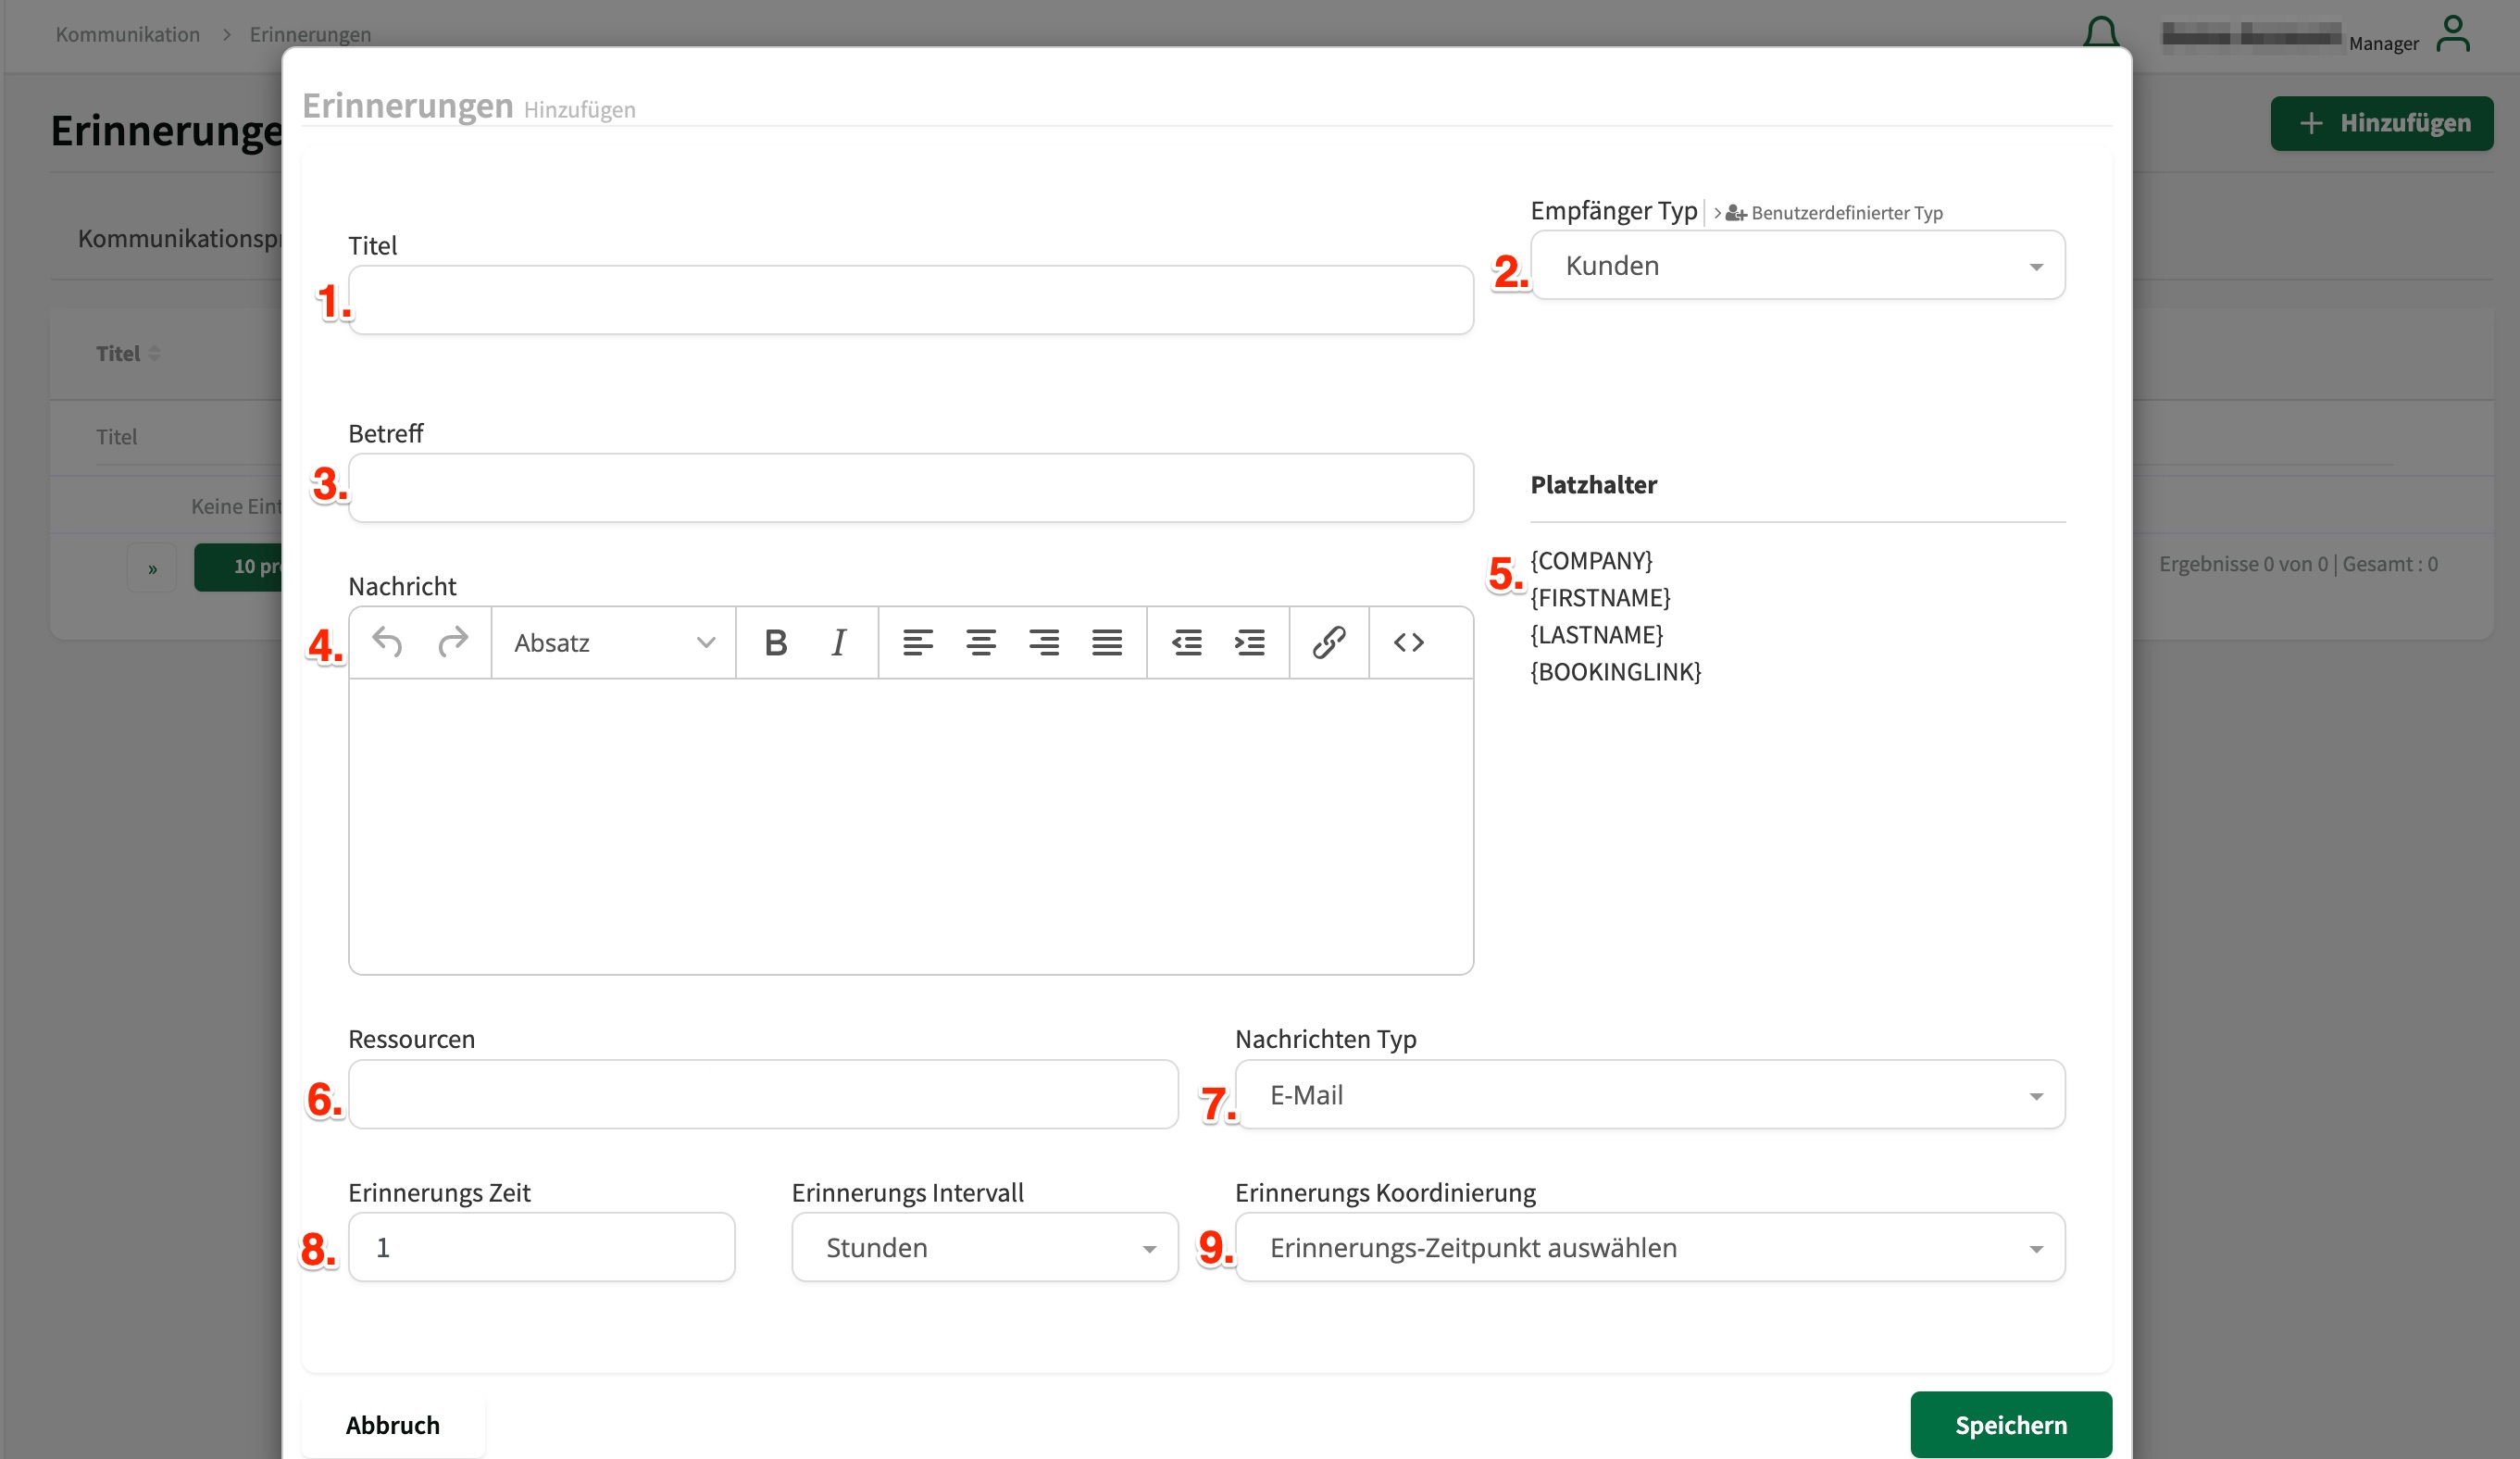
Task: Toggle bold formatting
Action: click(775, 642)
